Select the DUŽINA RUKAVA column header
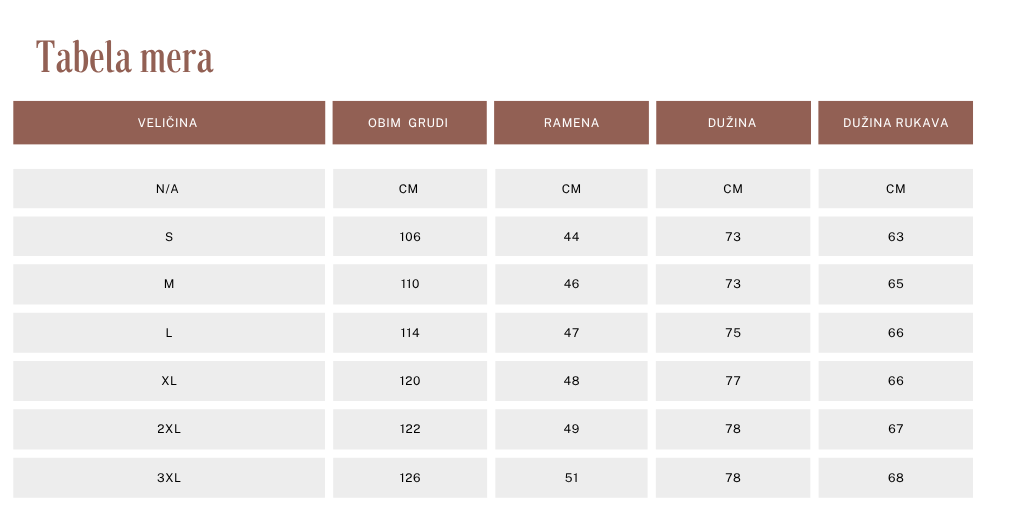This screenshot has height=523, width=1024. point(895,123)
